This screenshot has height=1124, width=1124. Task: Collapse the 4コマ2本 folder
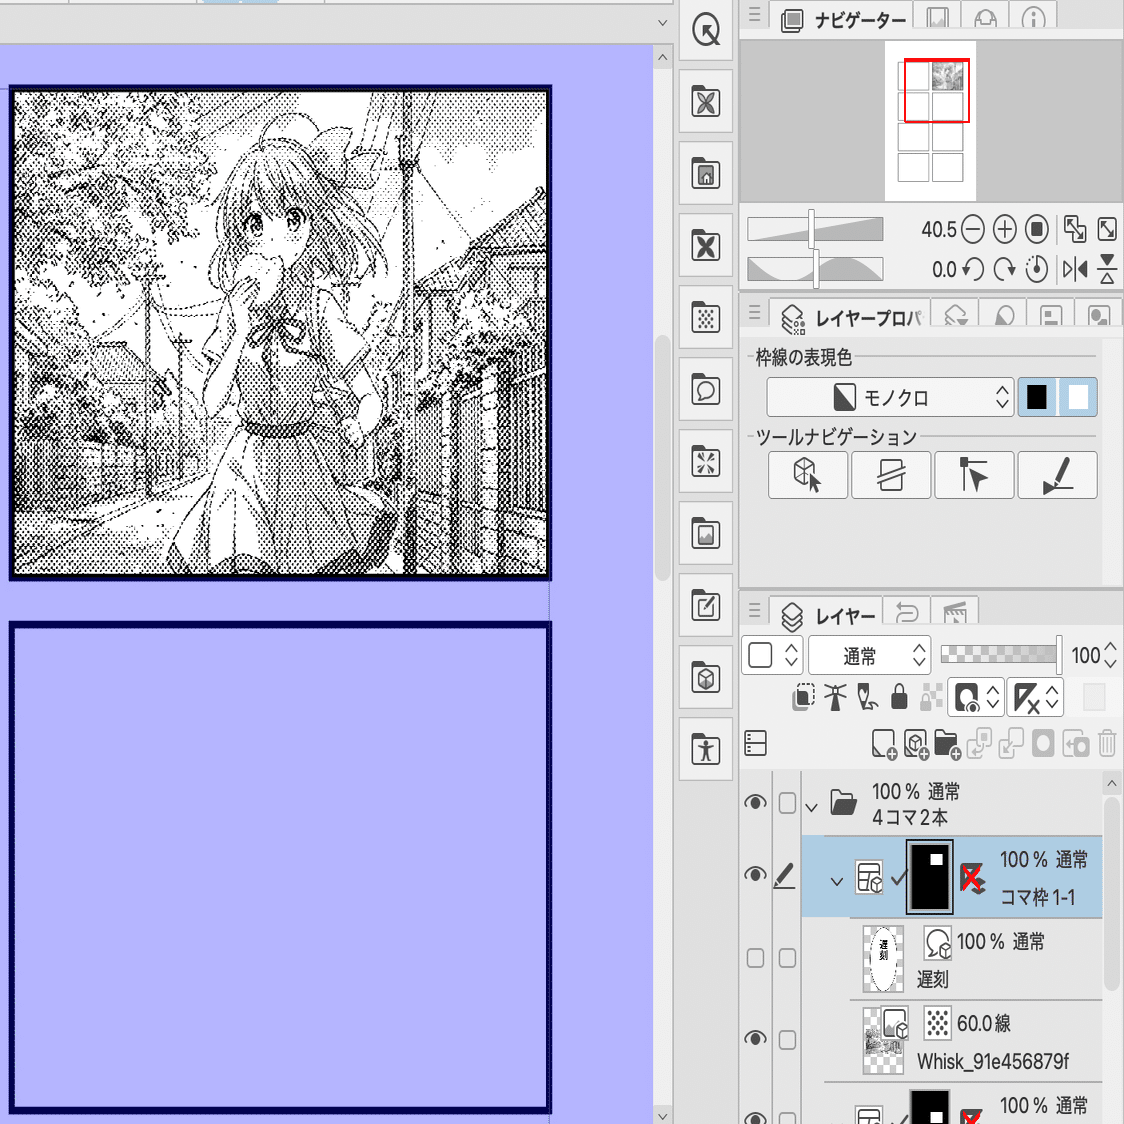(811, 808)
